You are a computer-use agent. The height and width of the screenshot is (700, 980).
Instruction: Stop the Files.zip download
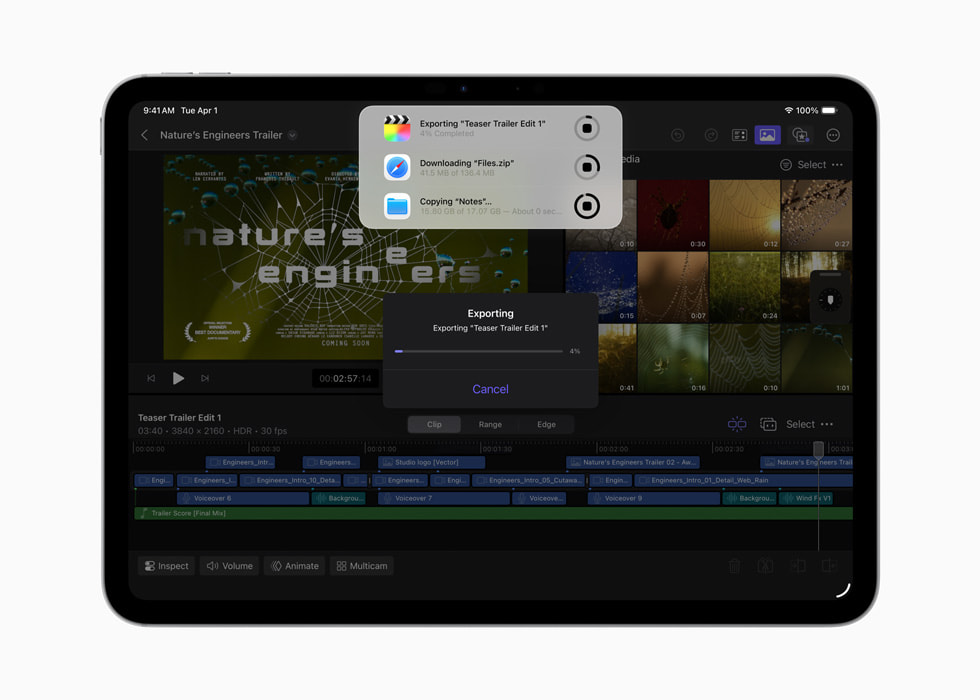click(587, 167)
